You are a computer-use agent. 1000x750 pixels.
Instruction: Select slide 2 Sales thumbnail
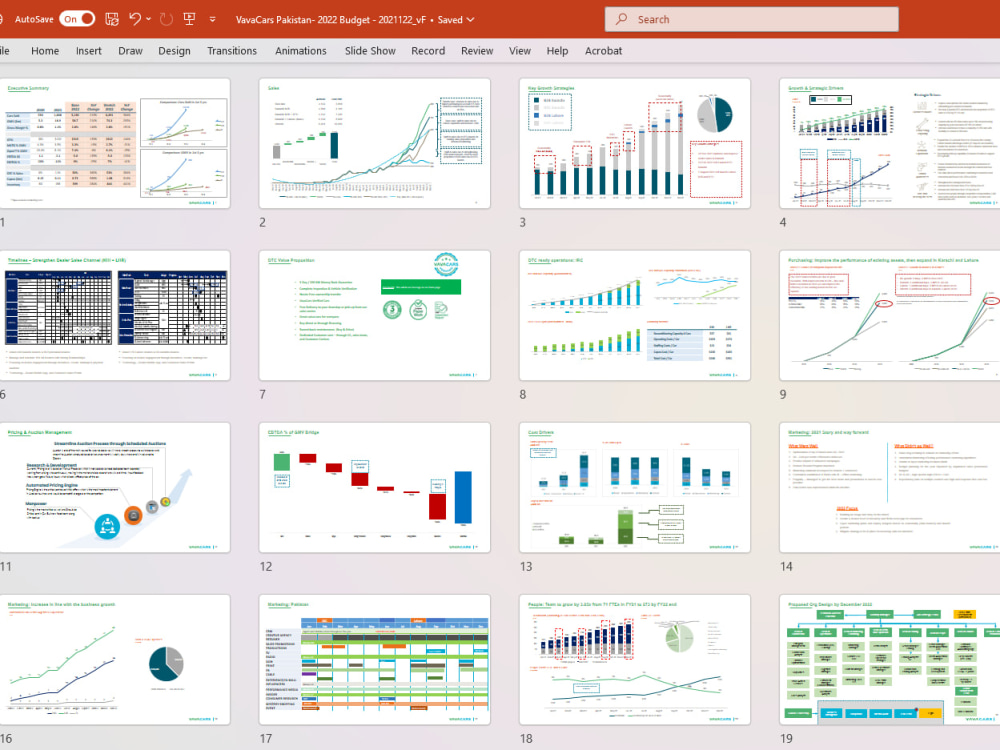coord(374,143)
